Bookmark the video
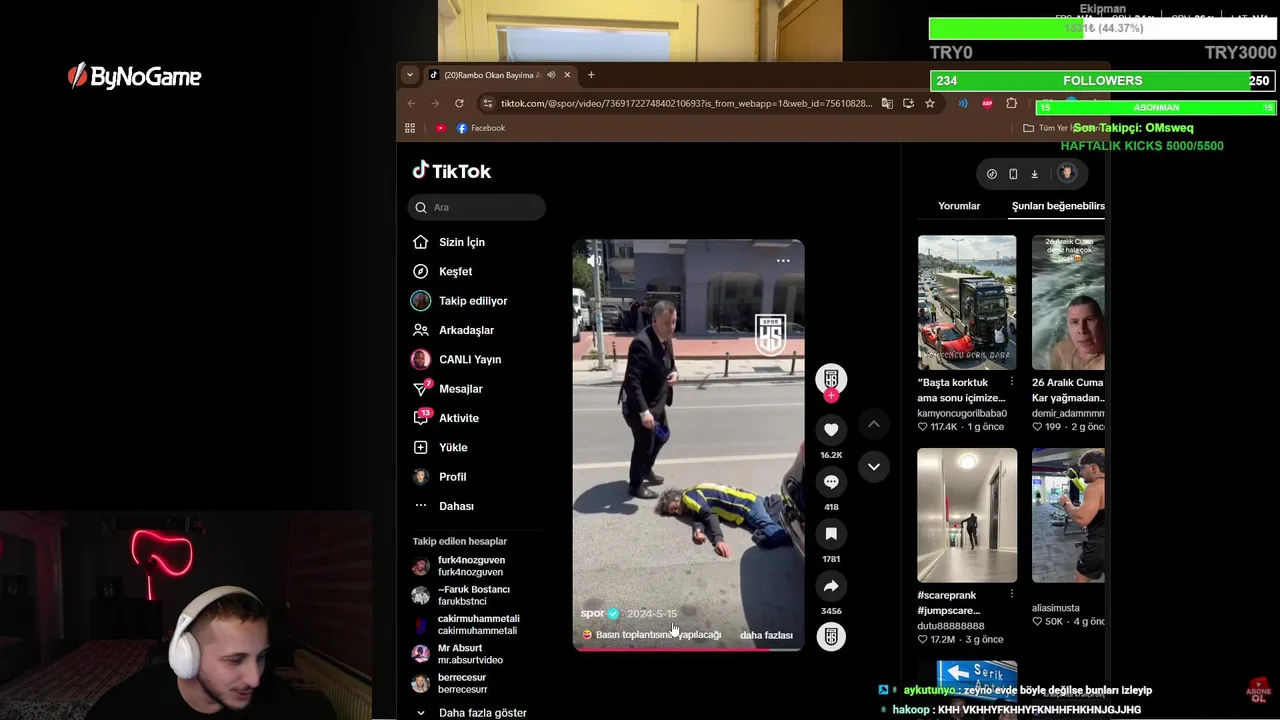Viewport: 1280px width, 720px height. click(831, 533)
